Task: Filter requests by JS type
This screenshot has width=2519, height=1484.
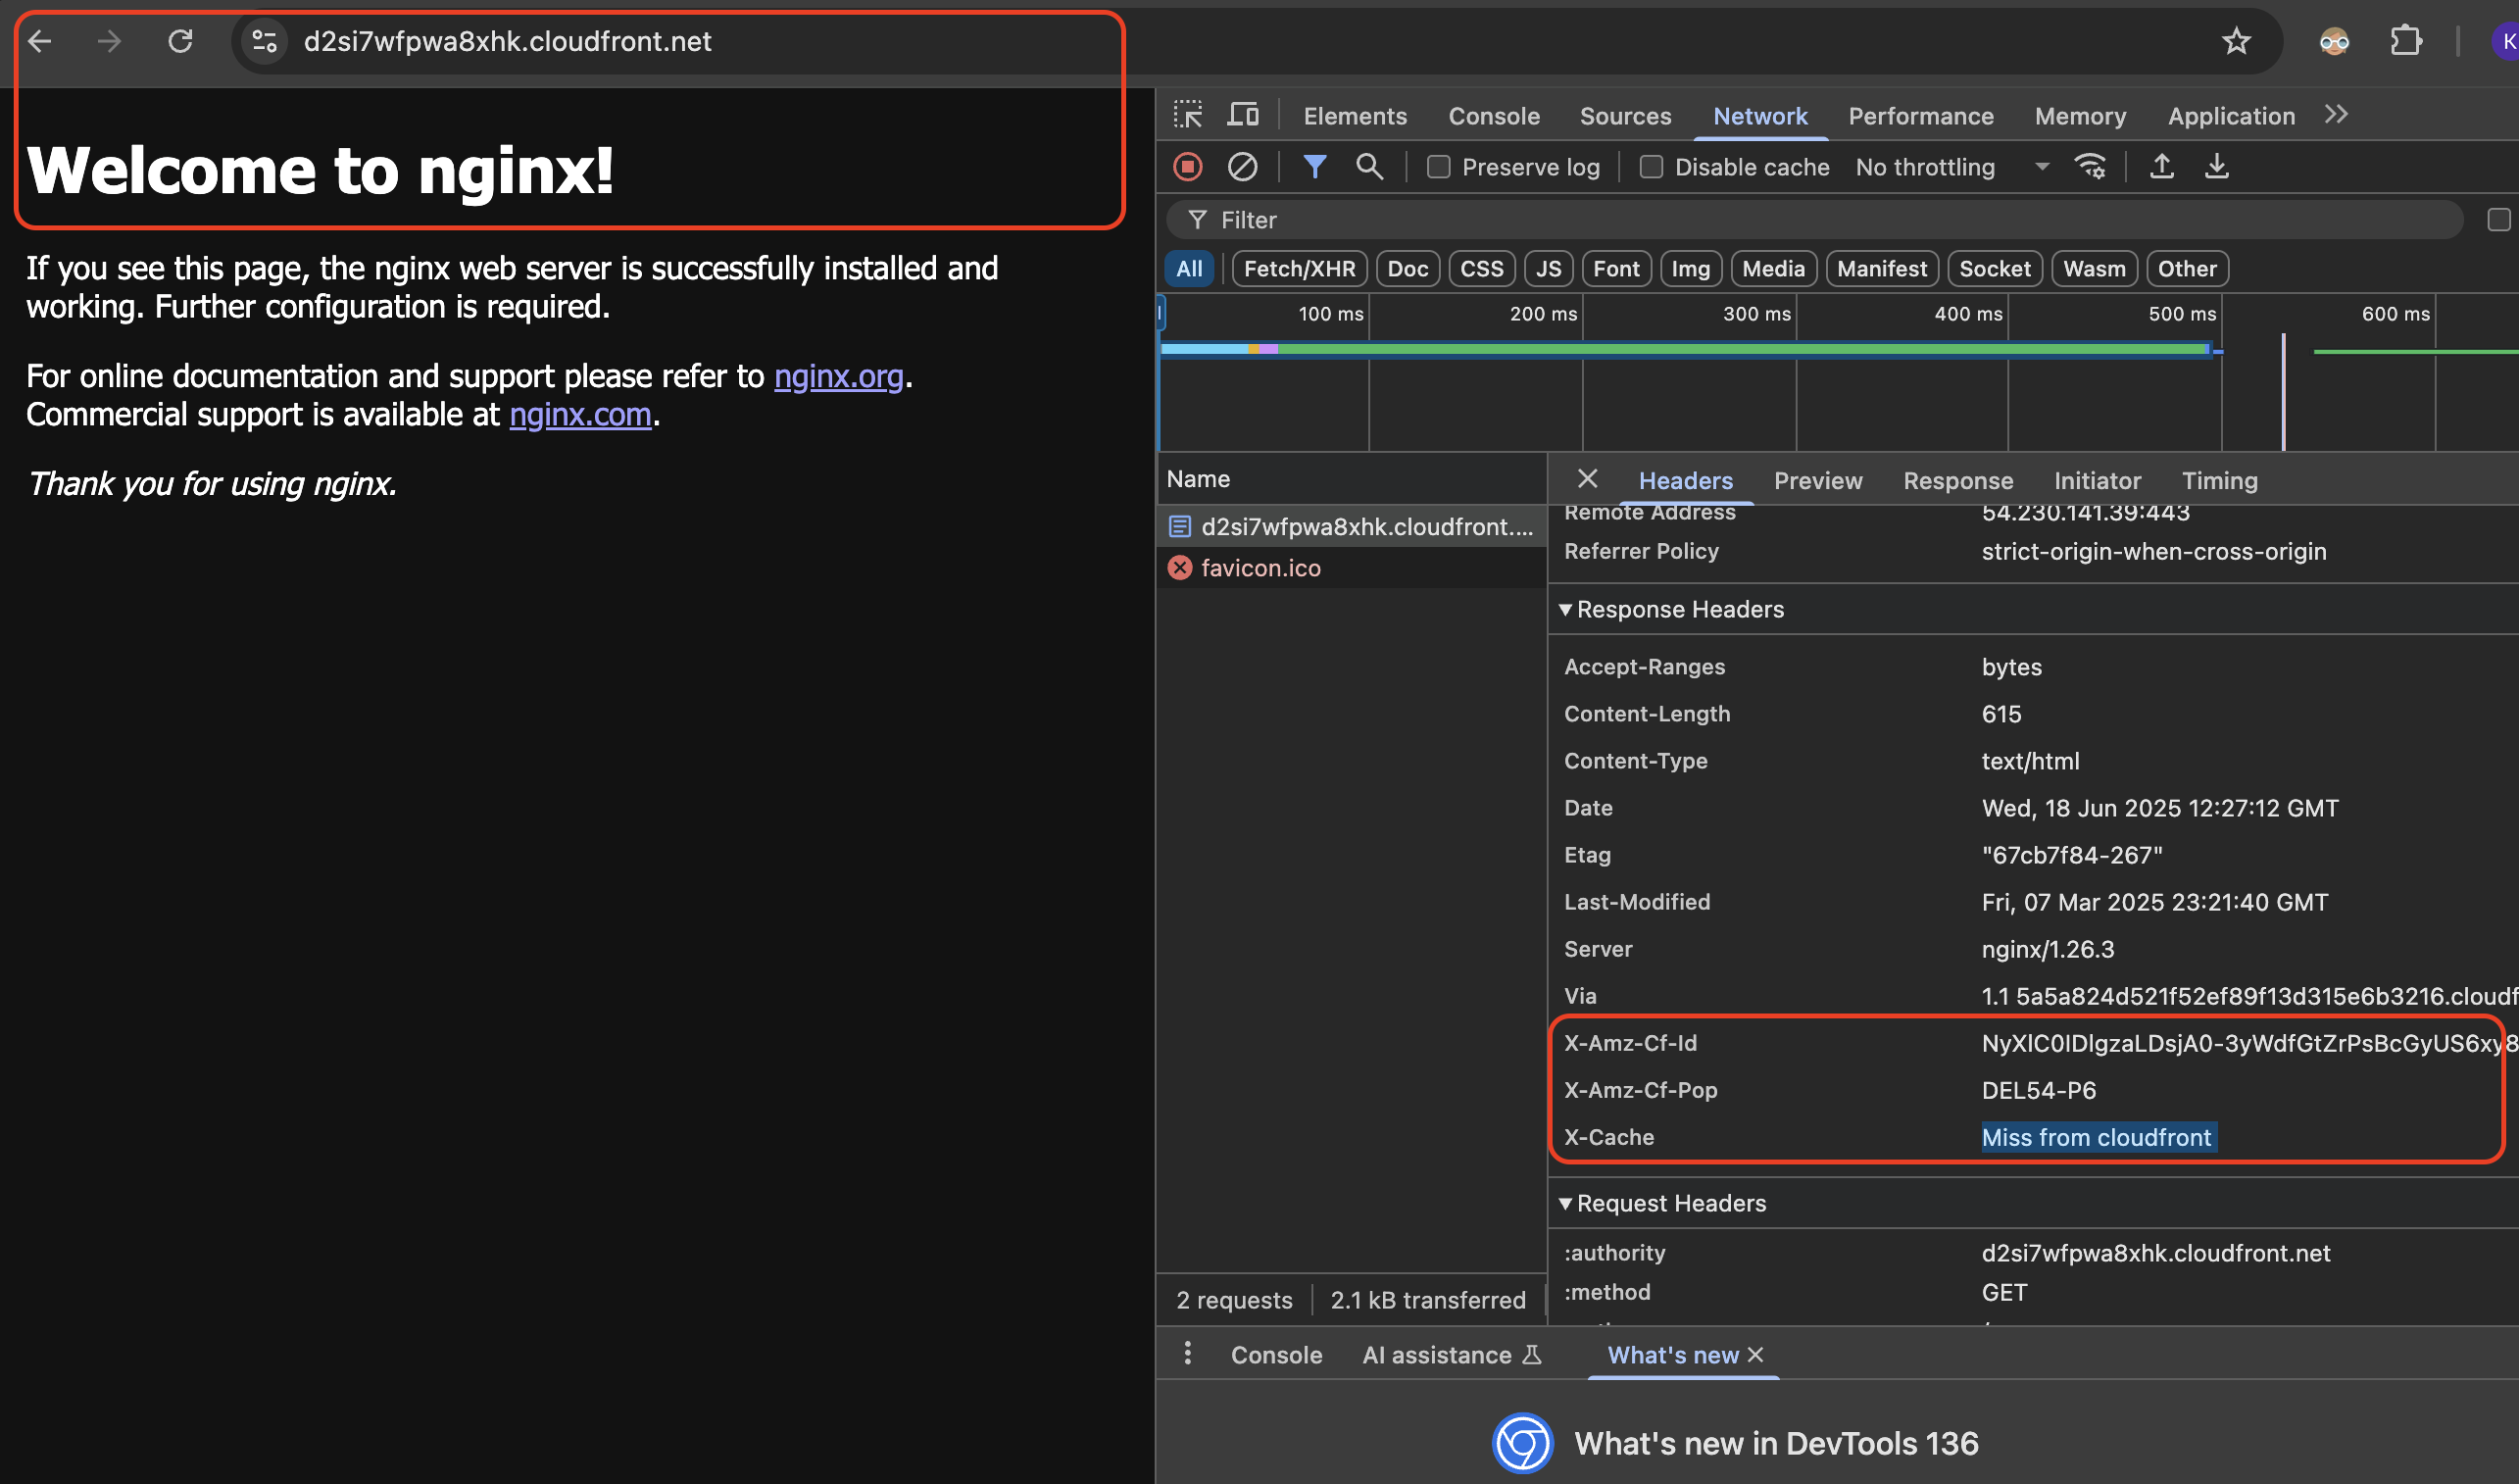Action: 1548,269
